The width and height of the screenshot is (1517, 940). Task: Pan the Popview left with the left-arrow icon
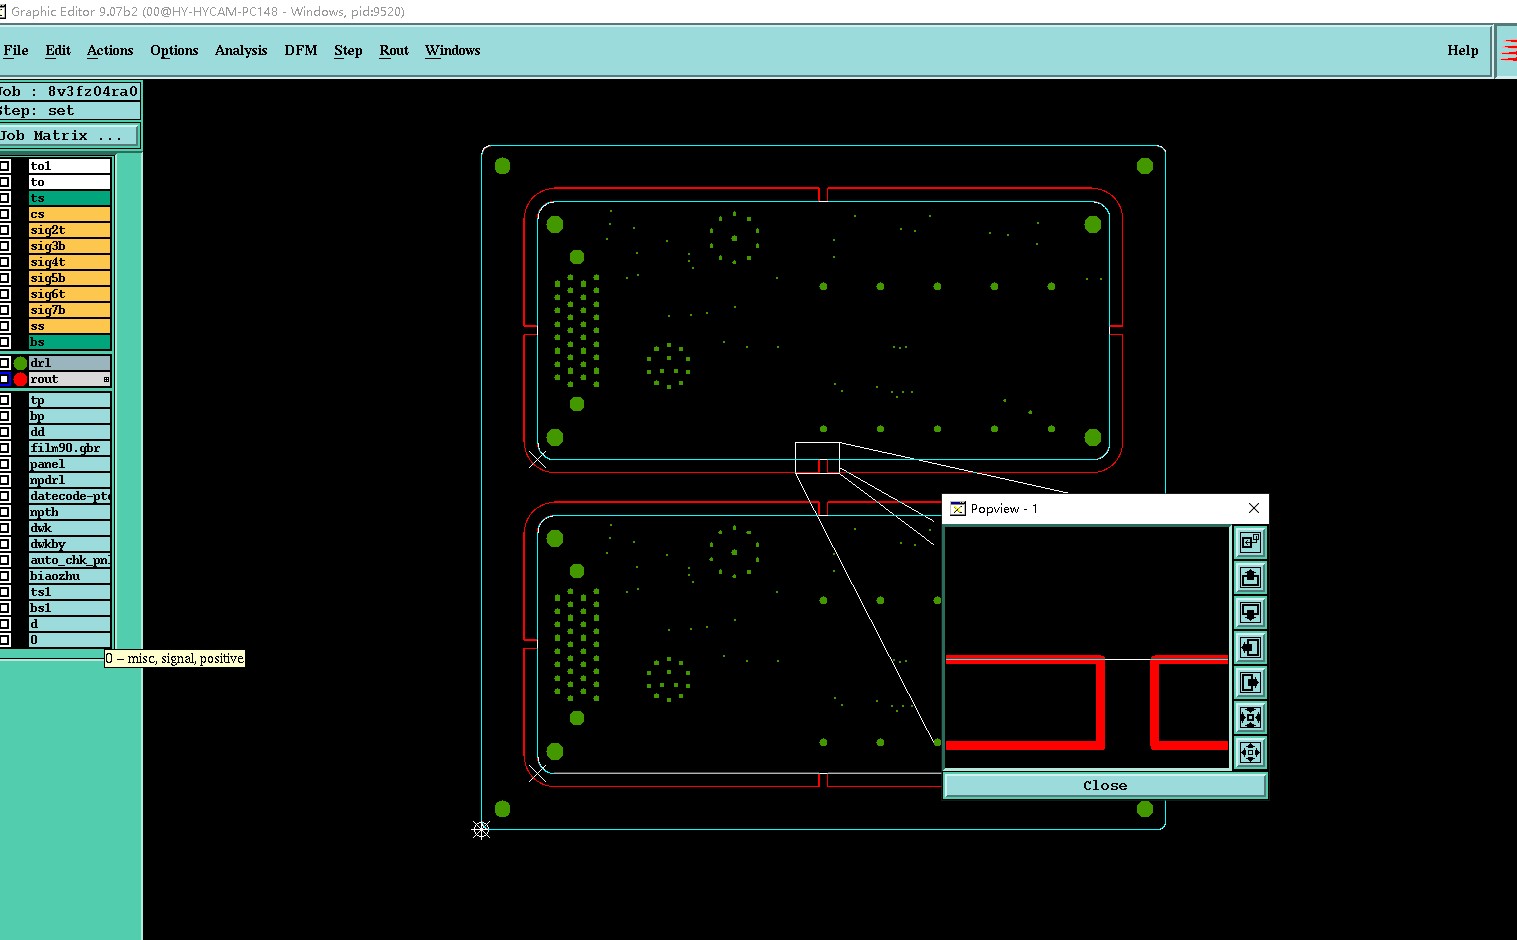tap(1250, 648)
